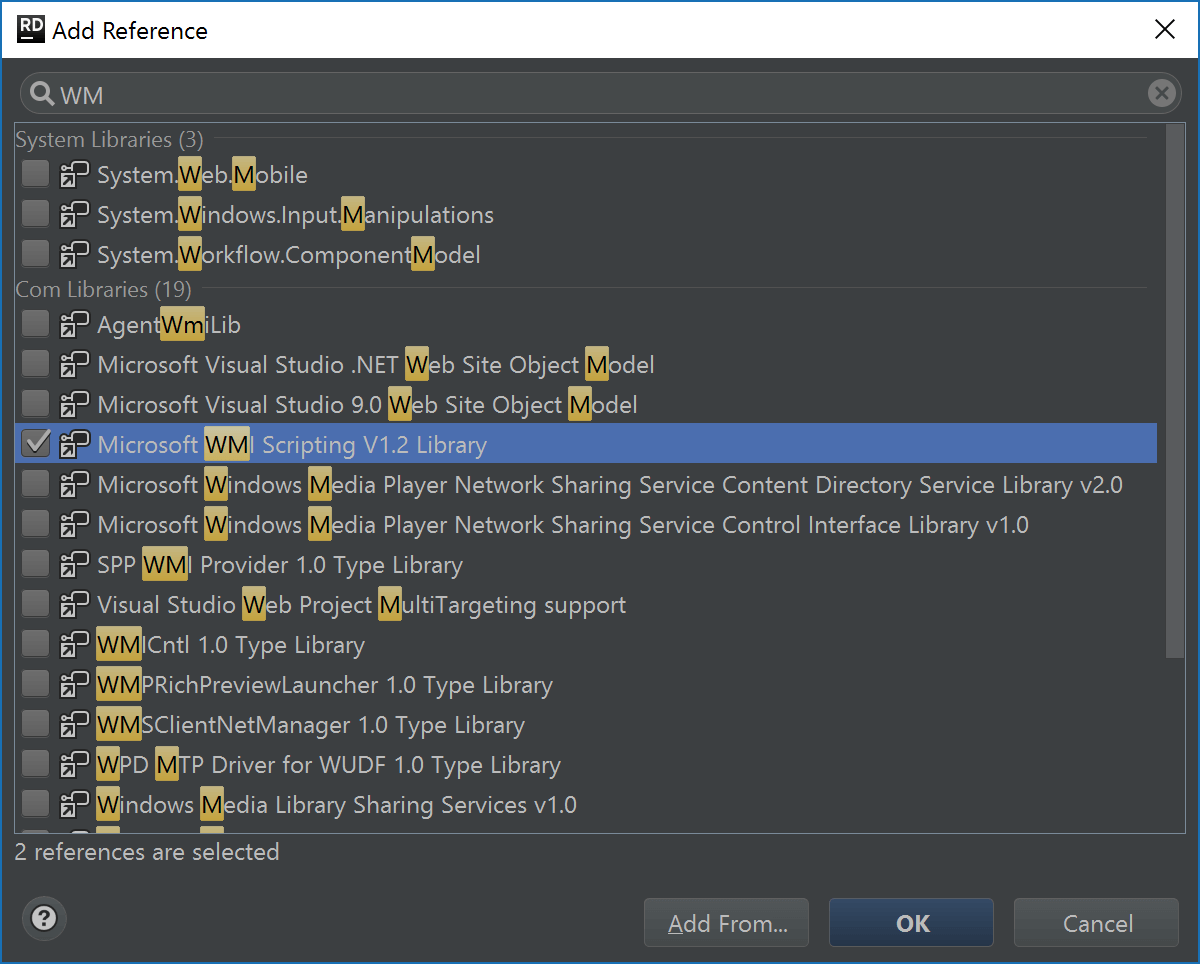Click the icon beside WMSClientNetManager 1.0 Type Library
This screenshot has height=964, width=1200.
pos(75,725)
